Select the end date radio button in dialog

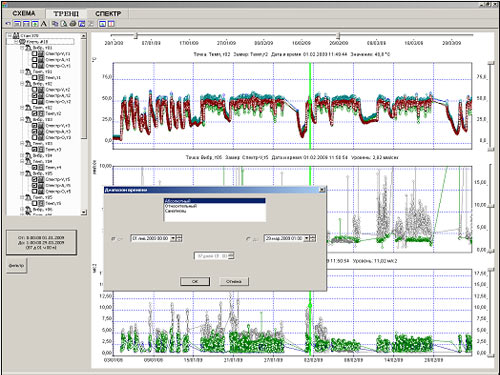coord(248,239)
